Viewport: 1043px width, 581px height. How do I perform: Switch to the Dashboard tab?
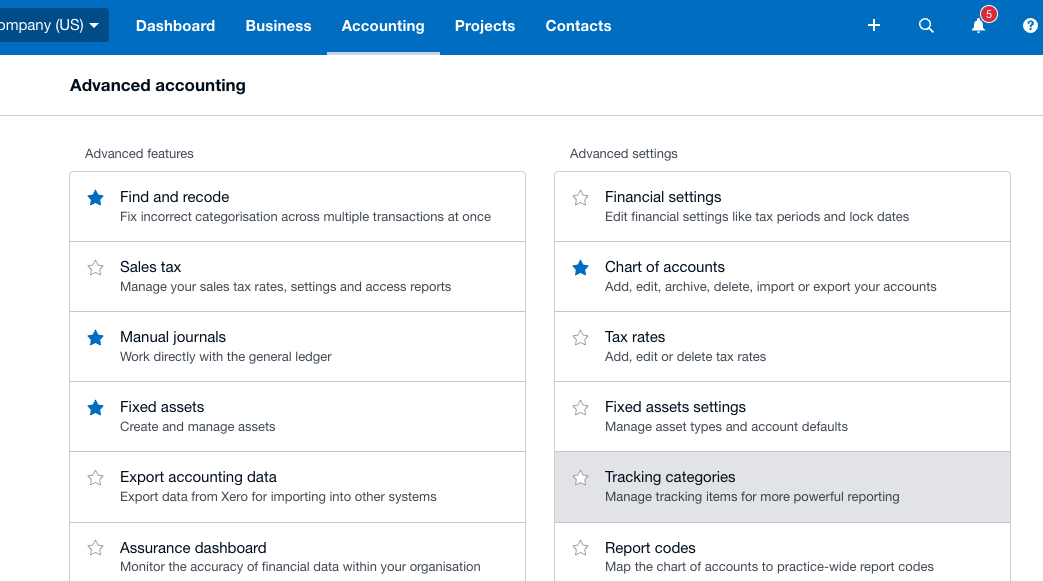coord(175,26)
